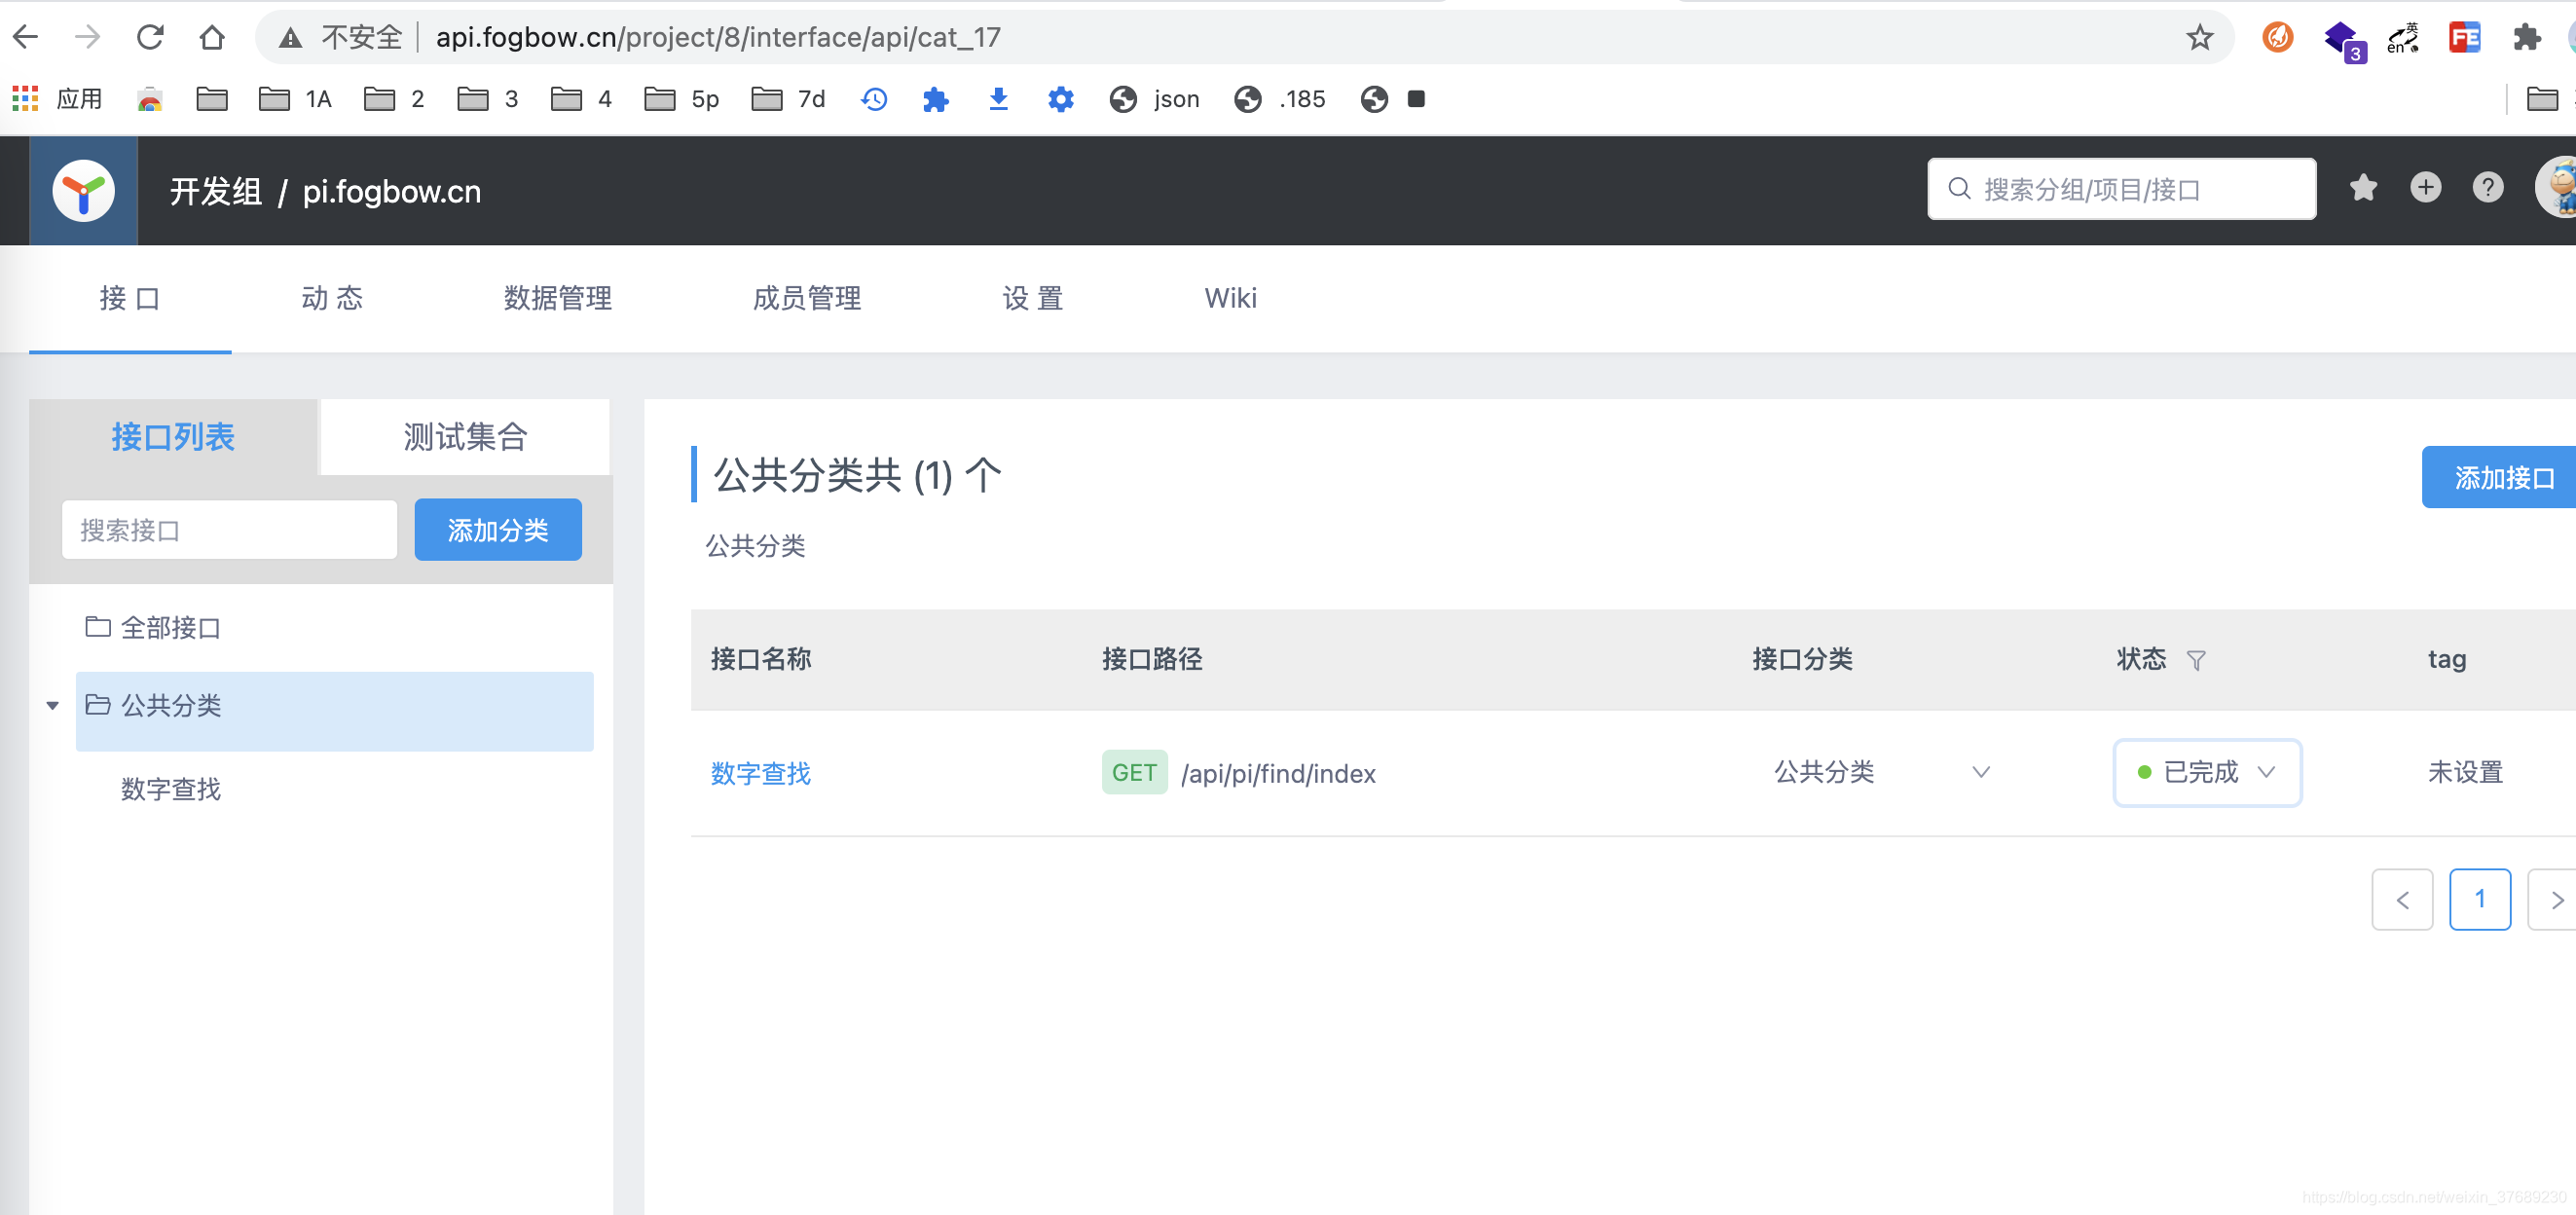Click the history bookmark icon
The height and width of the screenshot is (1215, 2576).
tap(874, 99)
